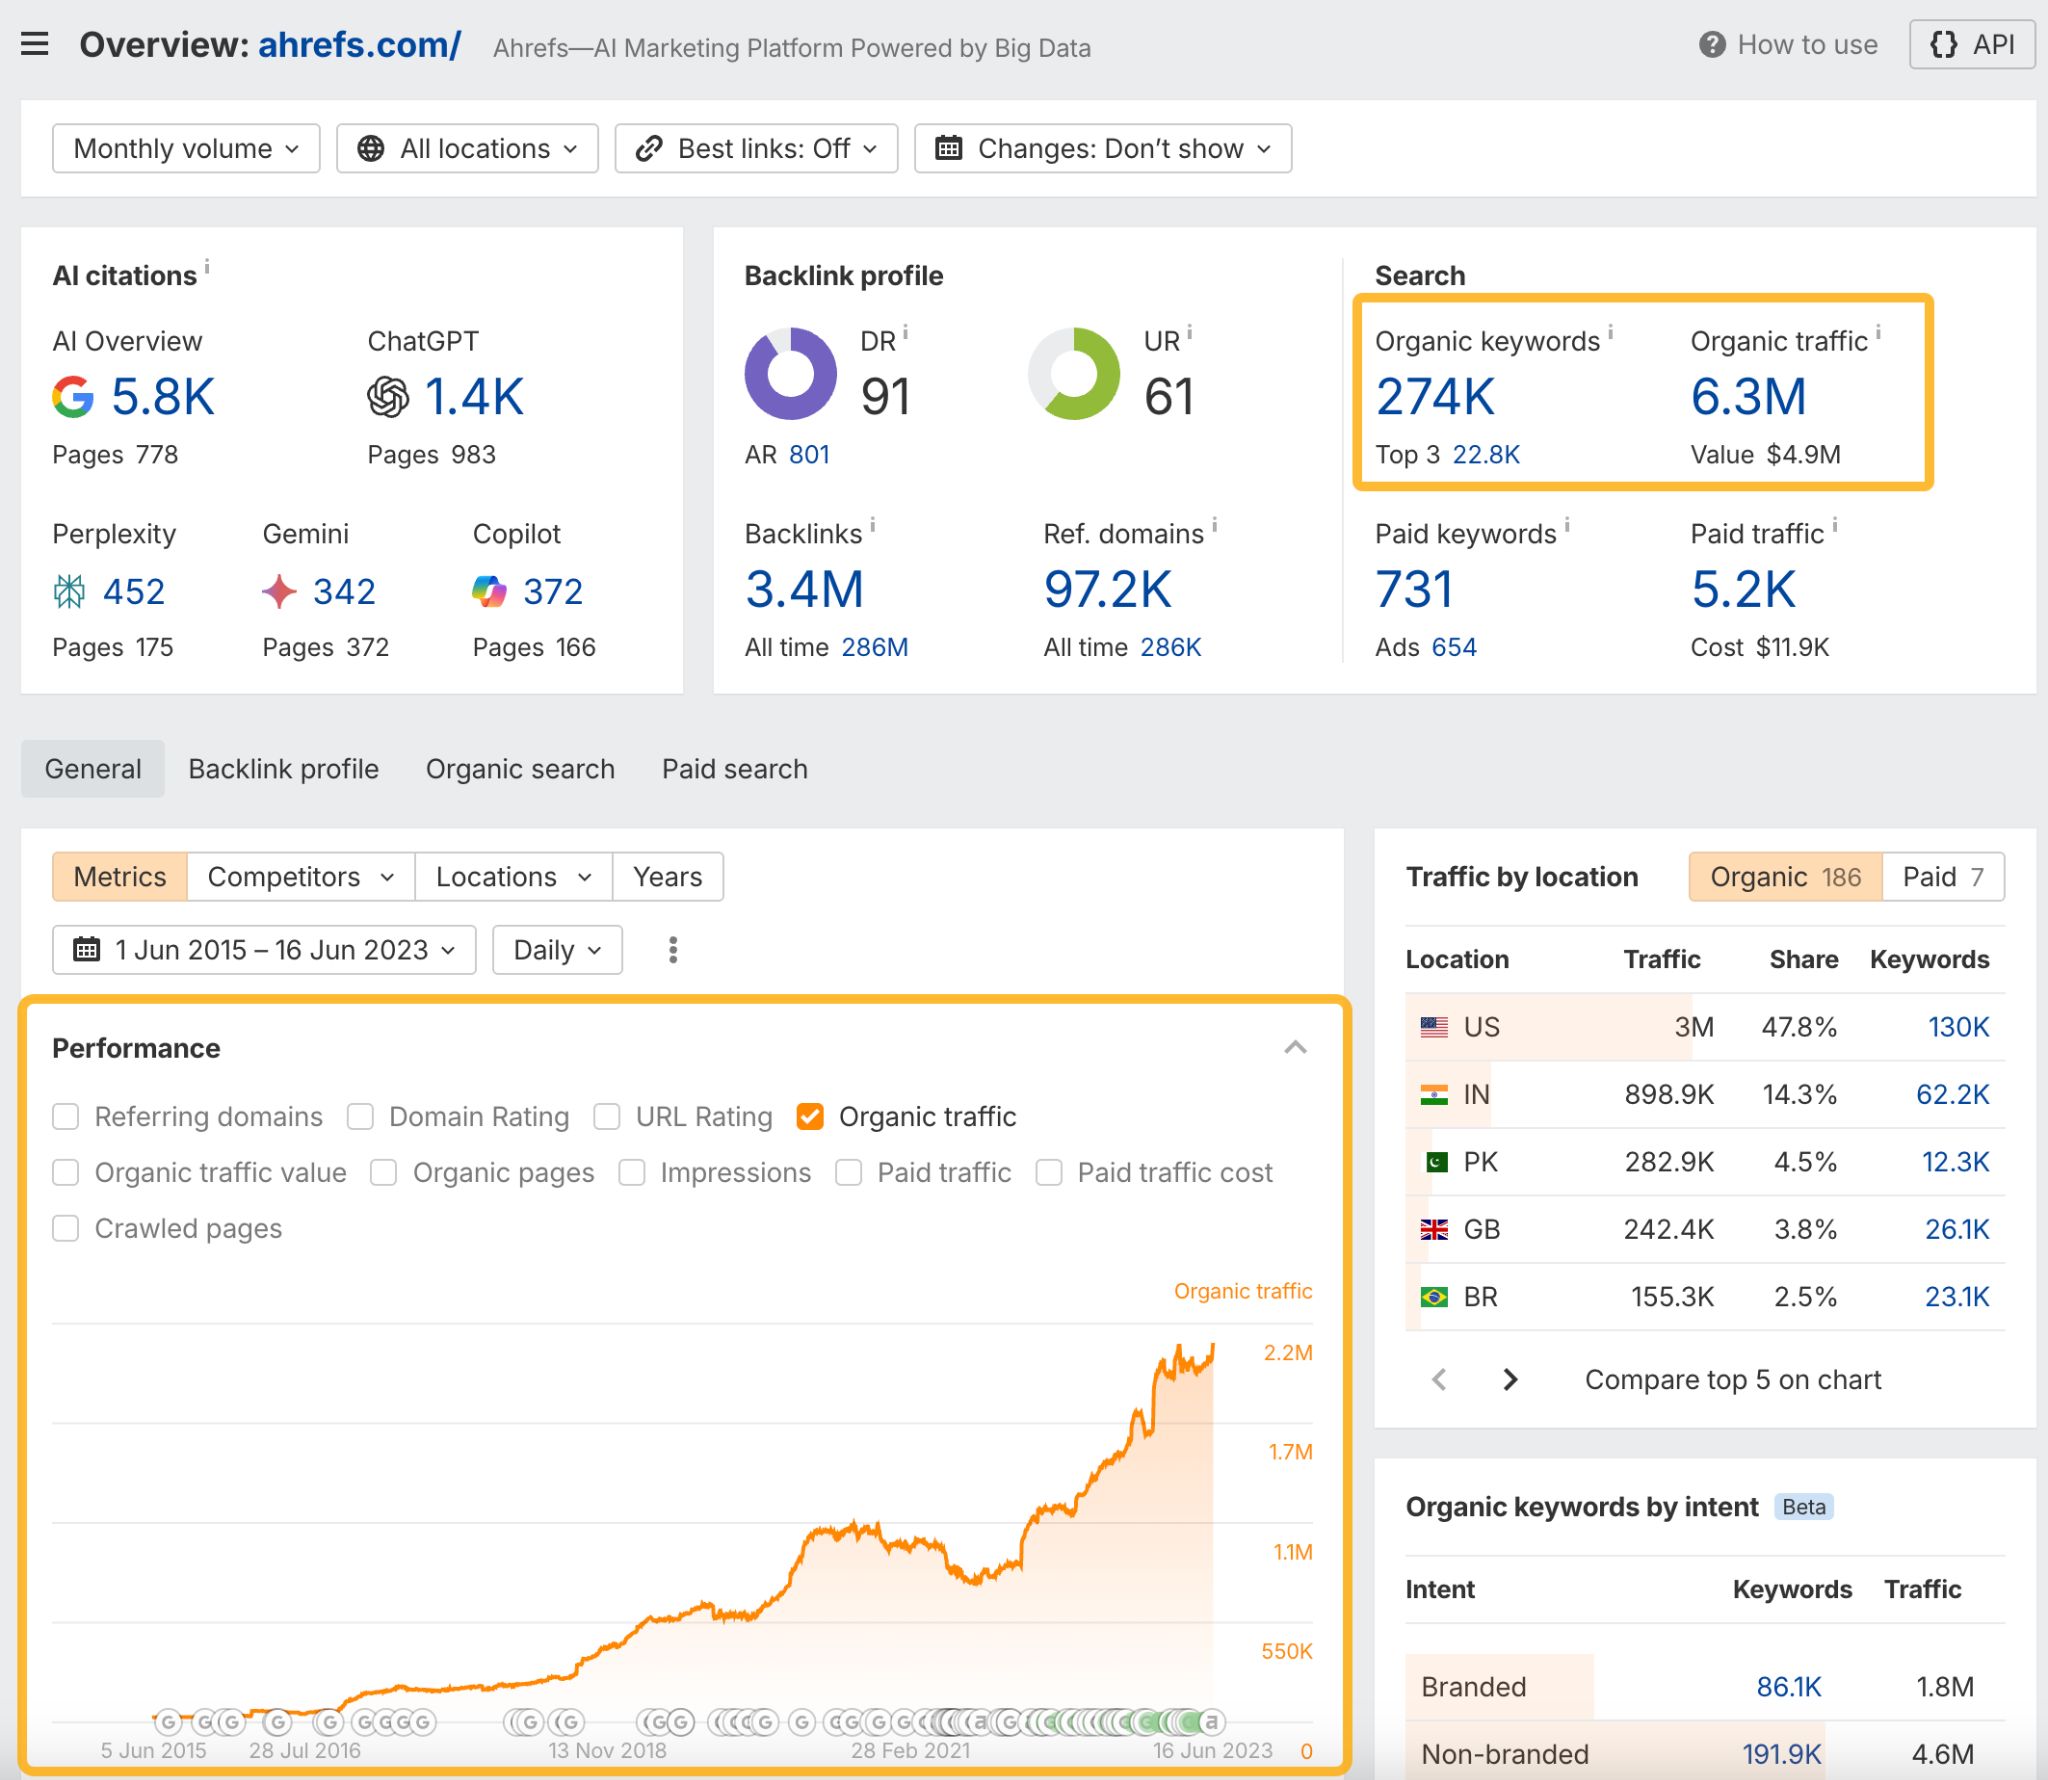
Task: Click the Gemini icon in AI citations
Action: [x=281, y=591]
